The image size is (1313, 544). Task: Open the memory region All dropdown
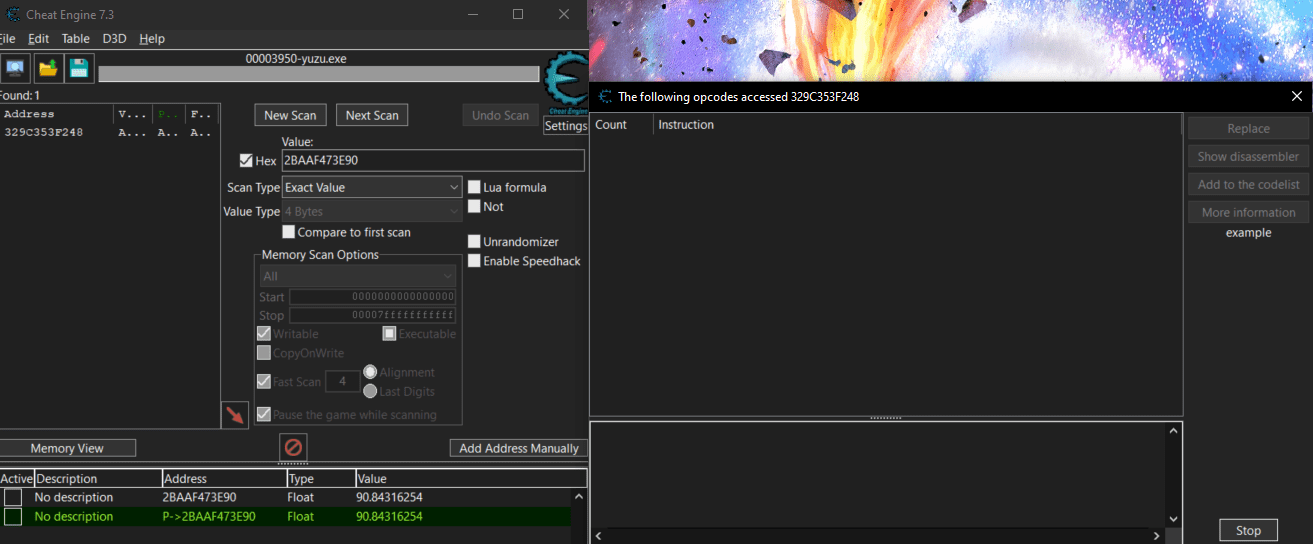coord(358,276)
